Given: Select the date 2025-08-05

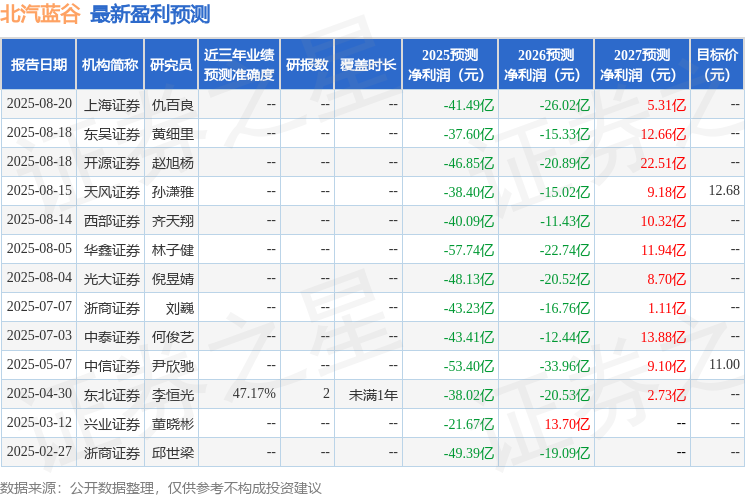Looking at the screenshot, I should (x=39, y=248).
